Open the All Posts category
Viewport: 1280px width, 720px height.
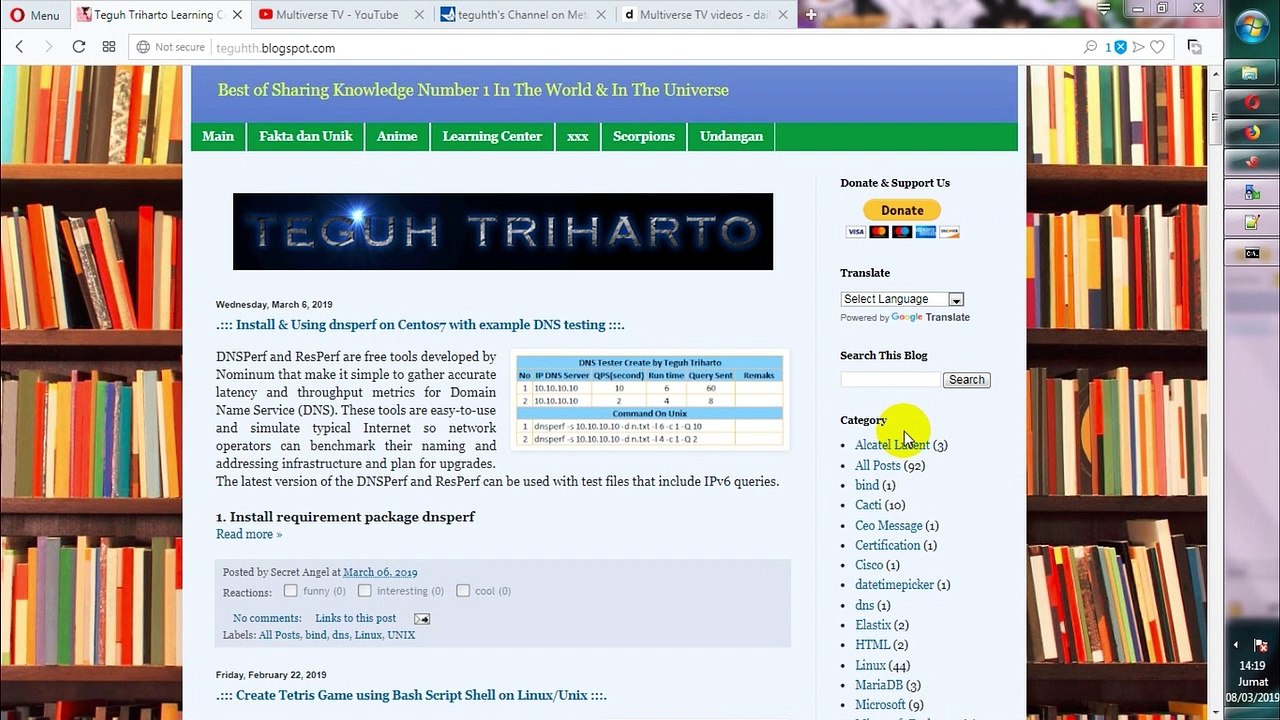click(x=878, y=465)
